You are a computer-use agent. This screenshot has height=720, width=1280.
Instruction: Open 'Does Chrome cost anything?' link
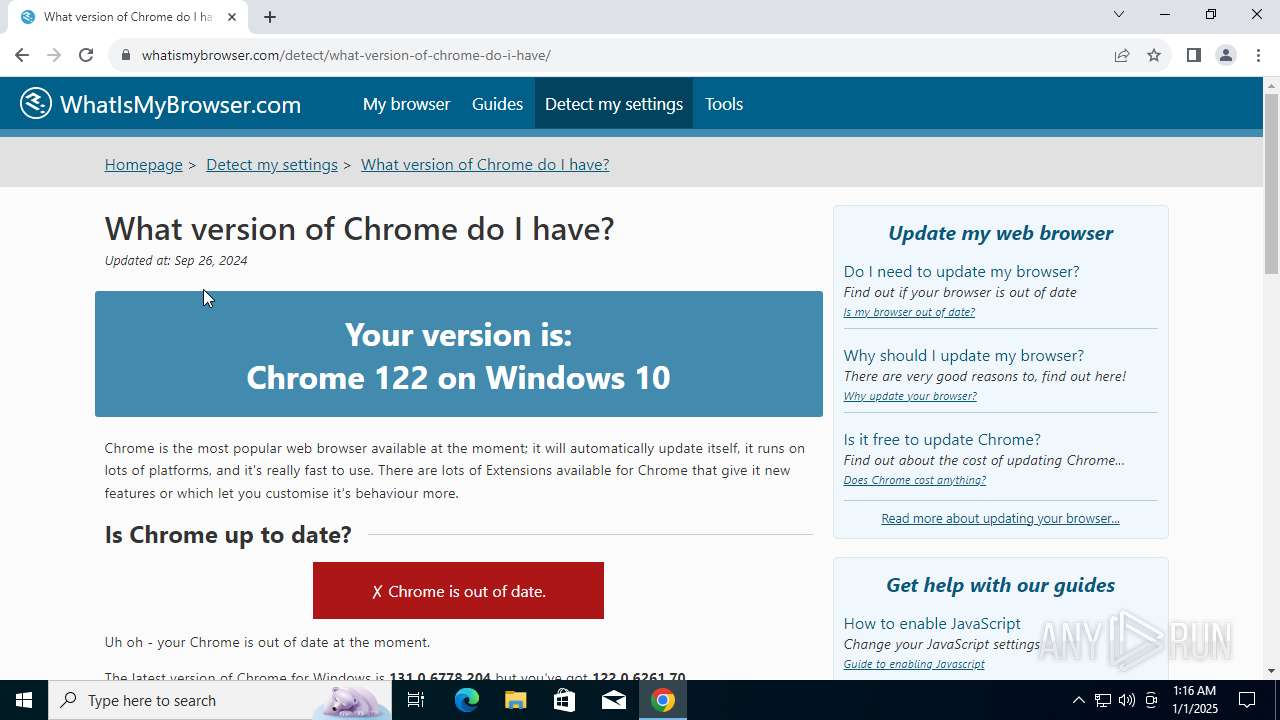click(915, 480)
